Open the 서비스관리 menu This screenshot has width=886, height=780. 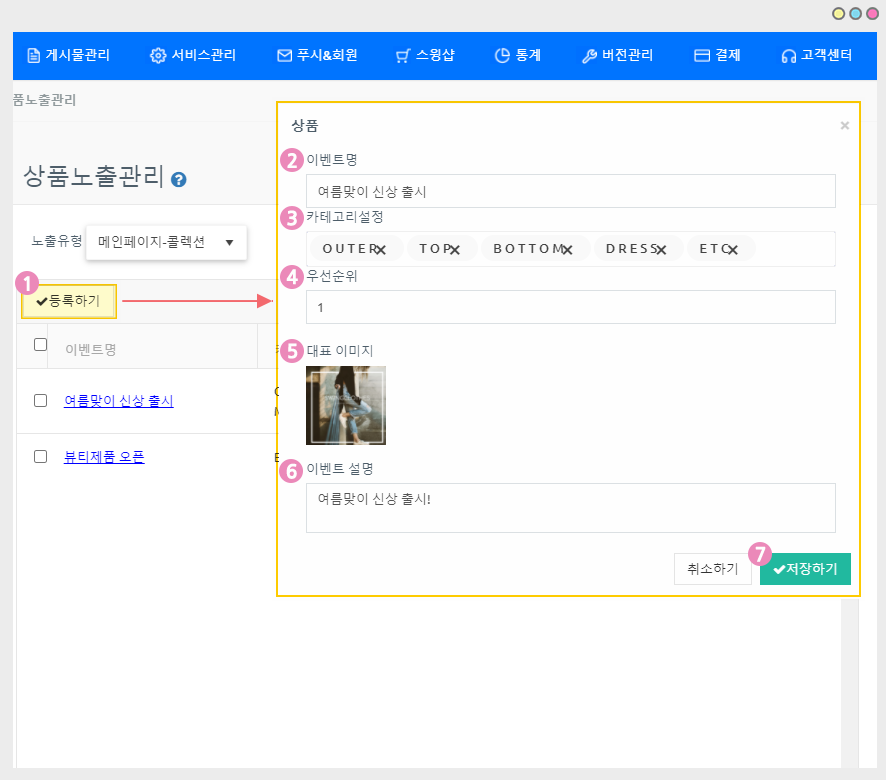[x=193, y=56]
